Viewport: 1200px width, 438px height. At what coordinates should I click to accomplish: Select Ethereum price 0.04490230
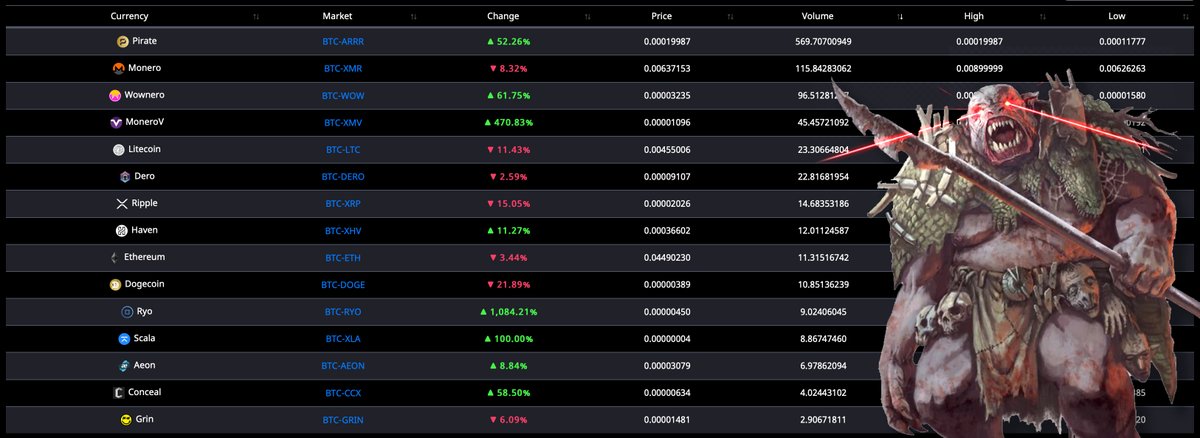point(668,257)
